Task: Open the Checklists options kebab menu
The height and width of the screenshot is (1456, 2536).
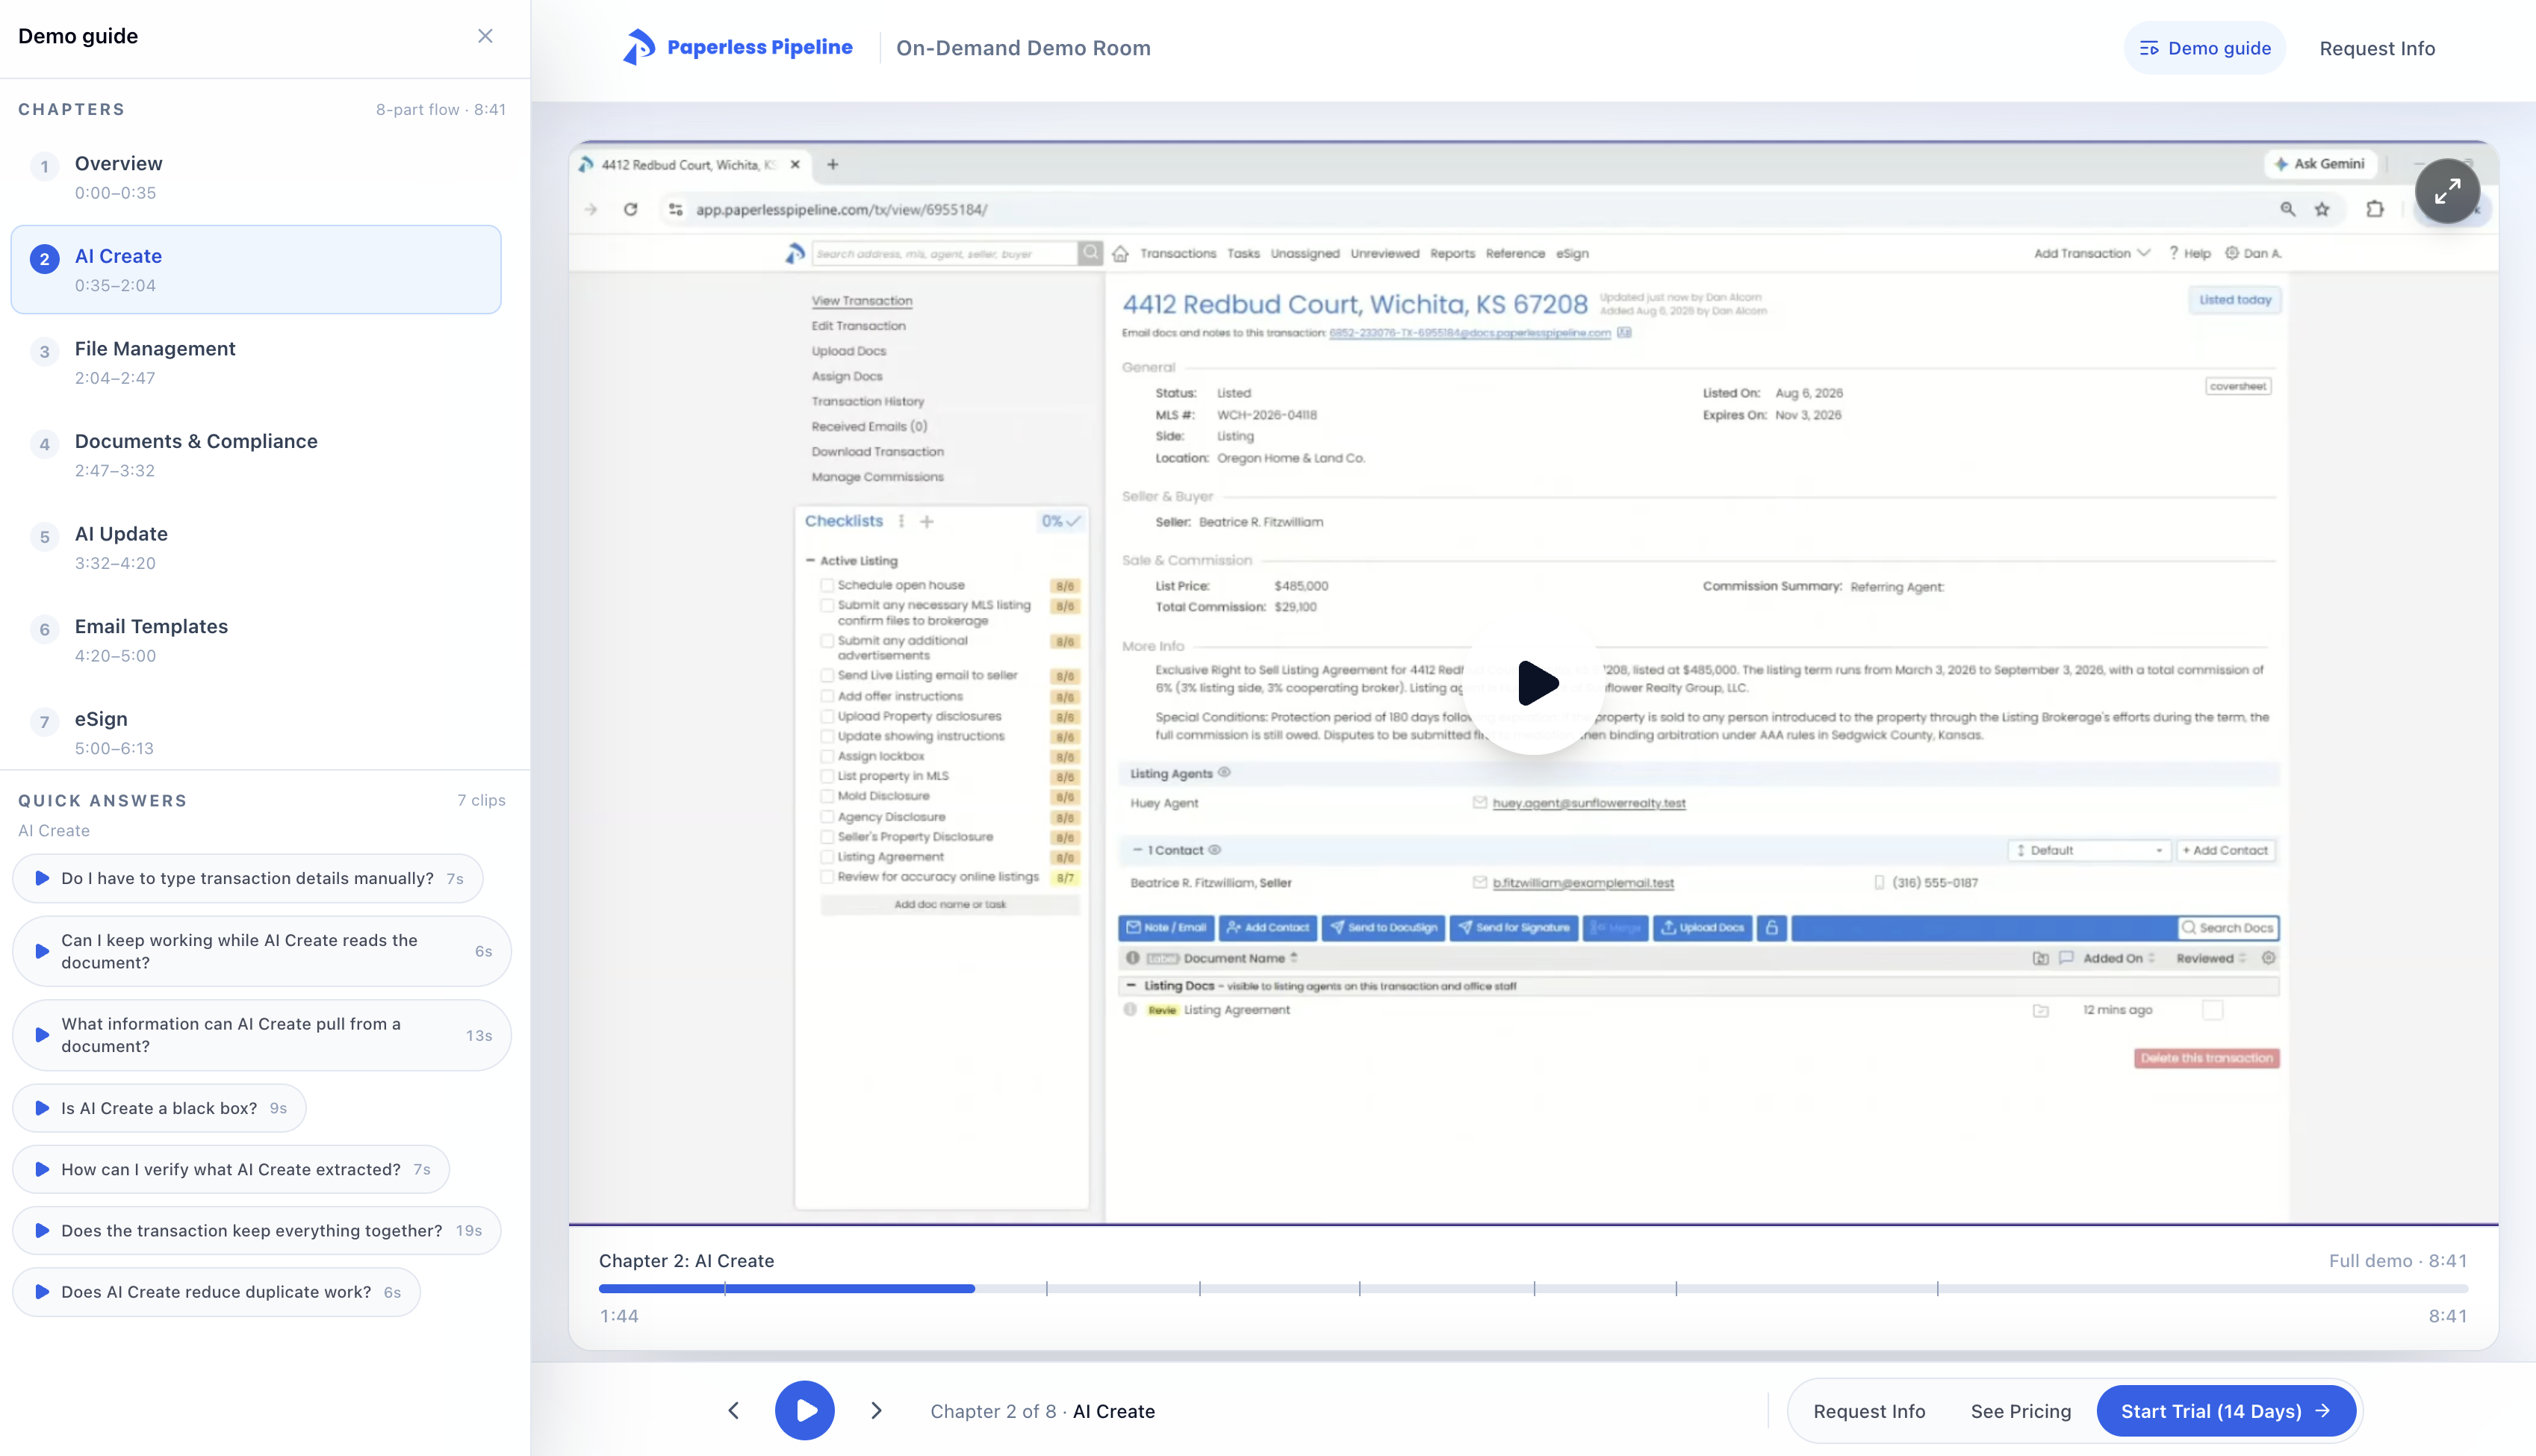Action: [x=901, y=521]
